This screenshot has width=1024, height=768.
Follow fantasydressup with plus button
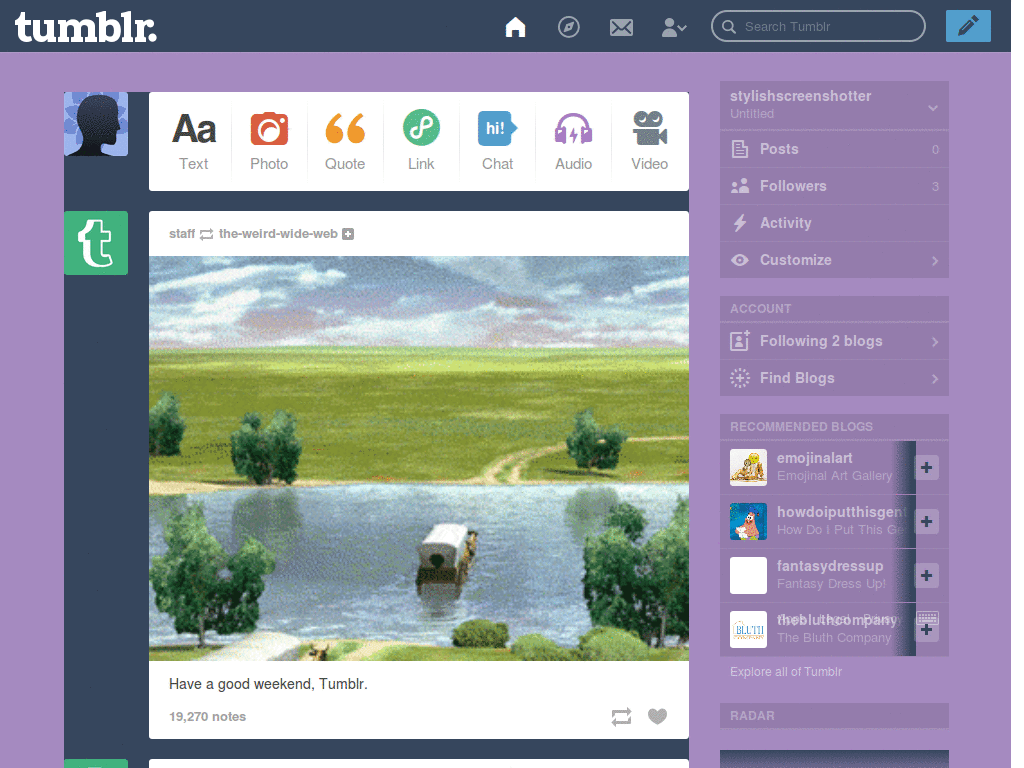click(x=926, y=575)
